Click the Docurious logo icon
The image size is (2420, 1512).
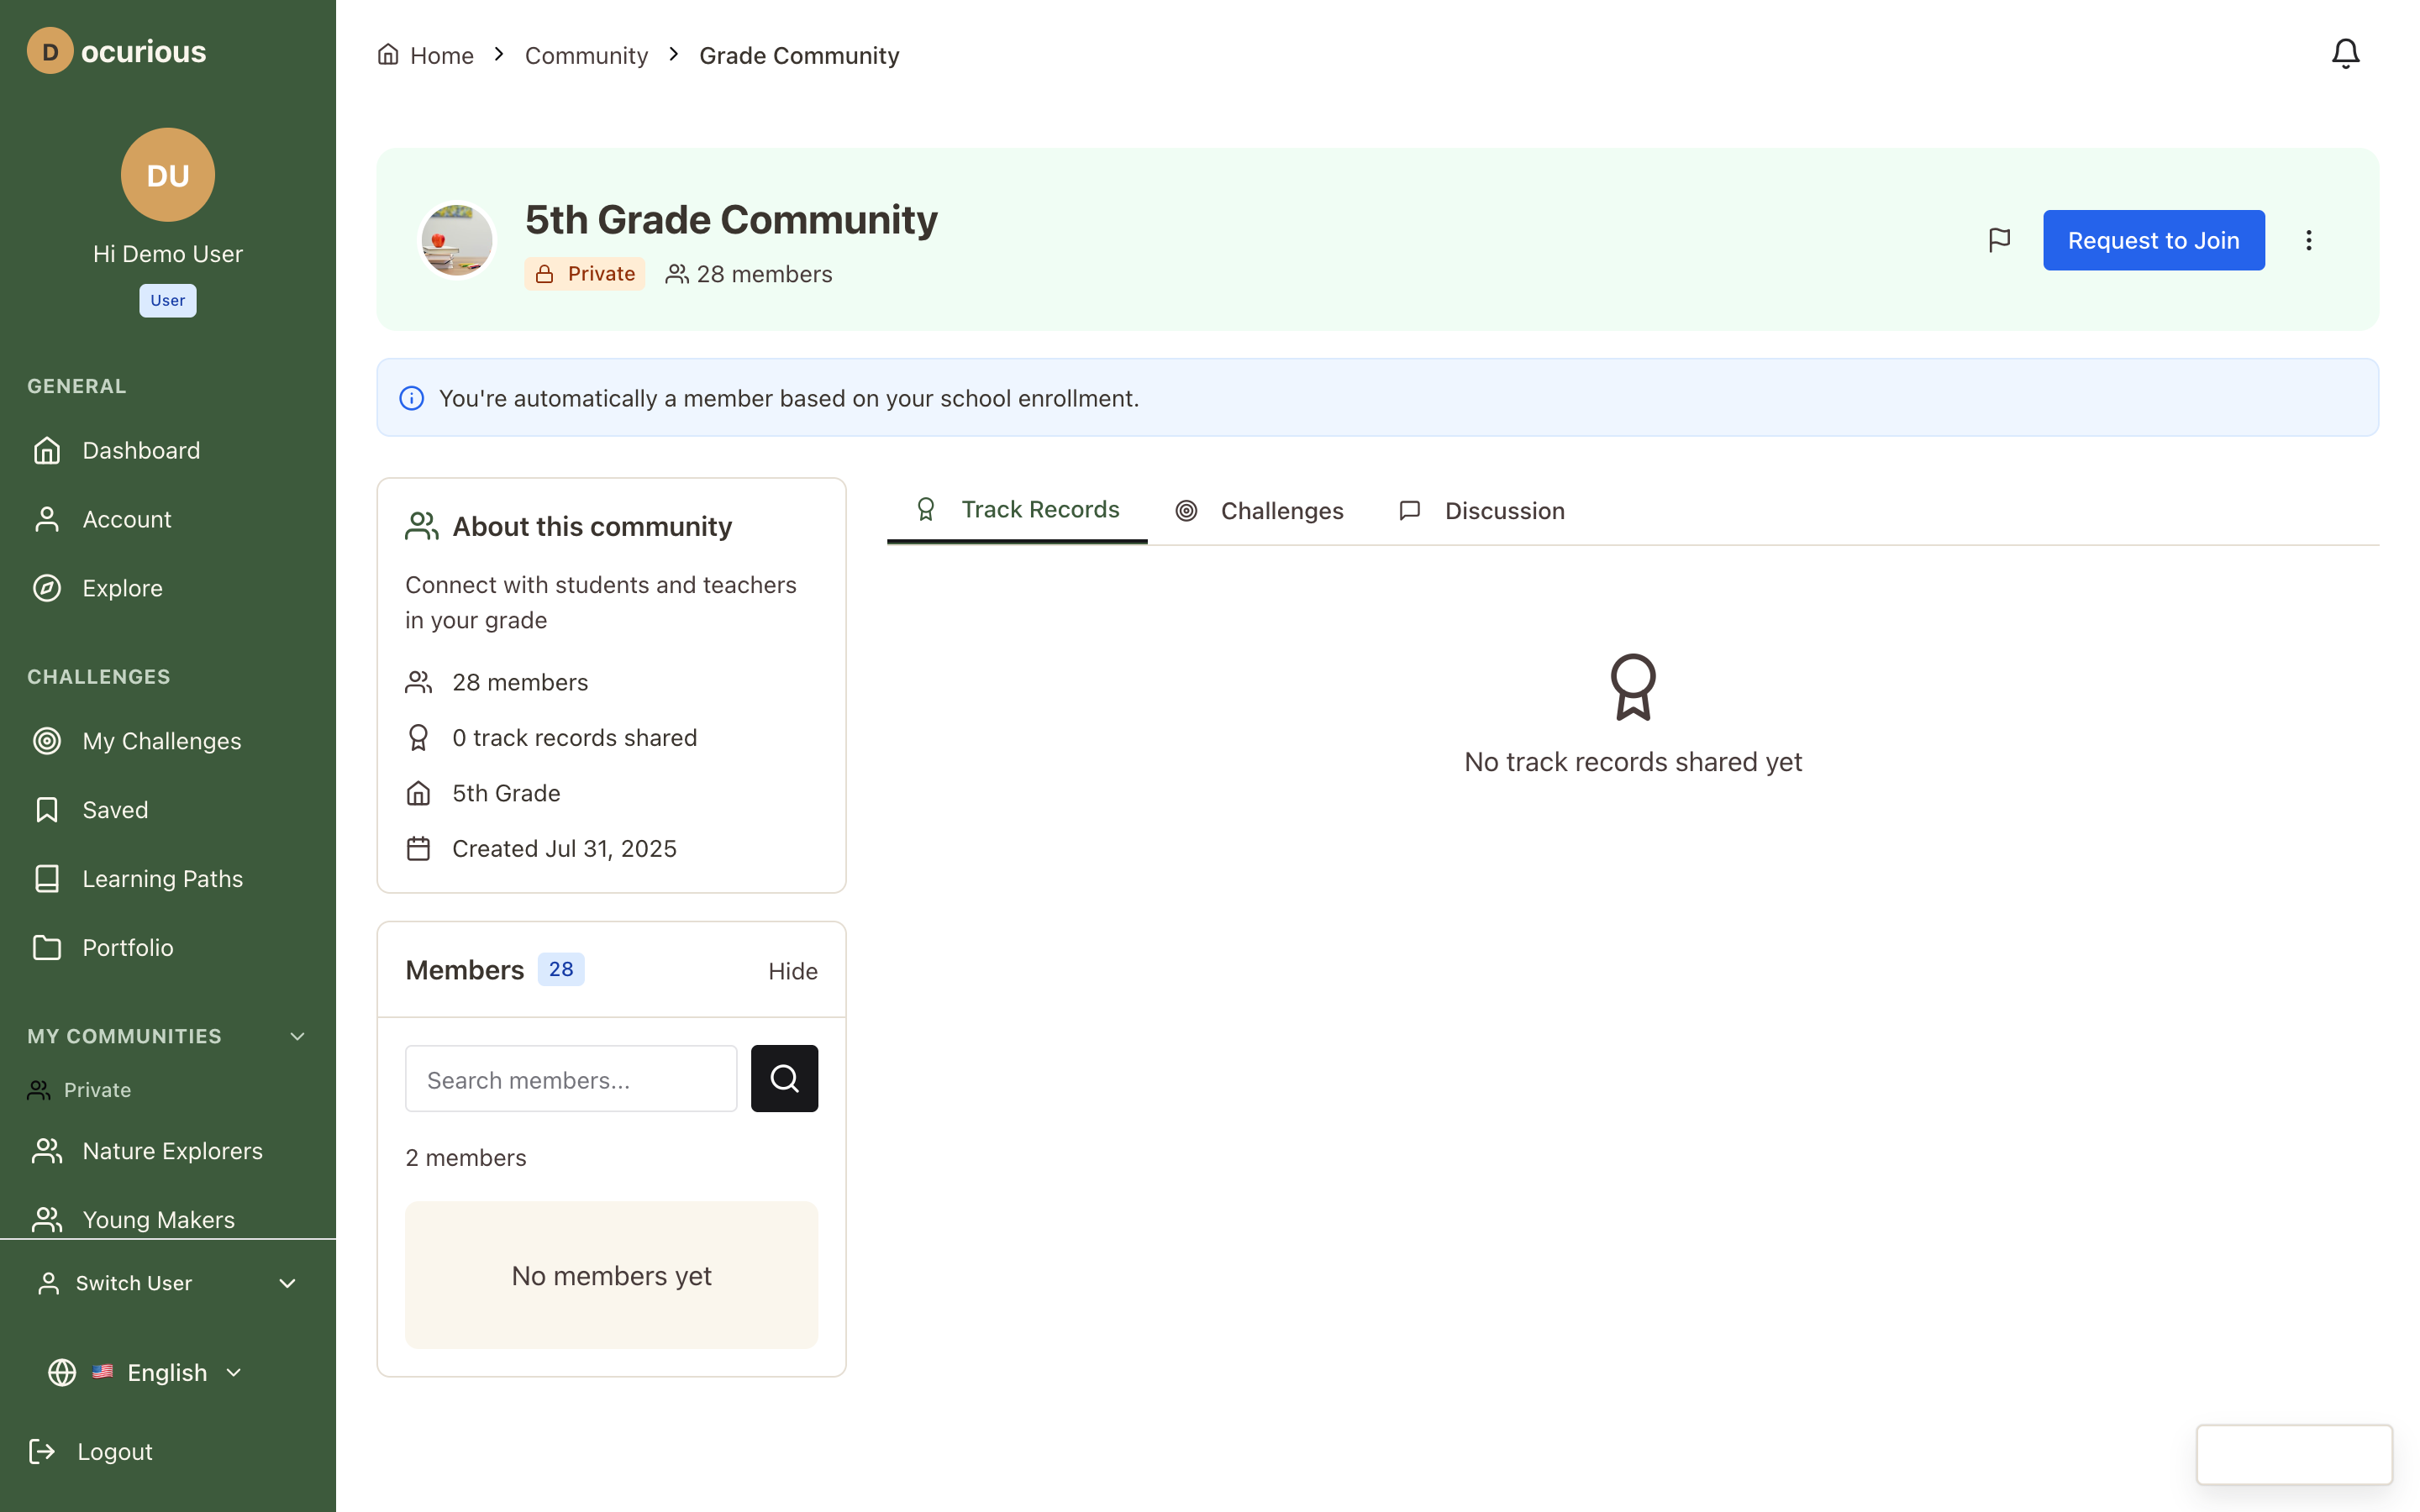click(49, 51)
